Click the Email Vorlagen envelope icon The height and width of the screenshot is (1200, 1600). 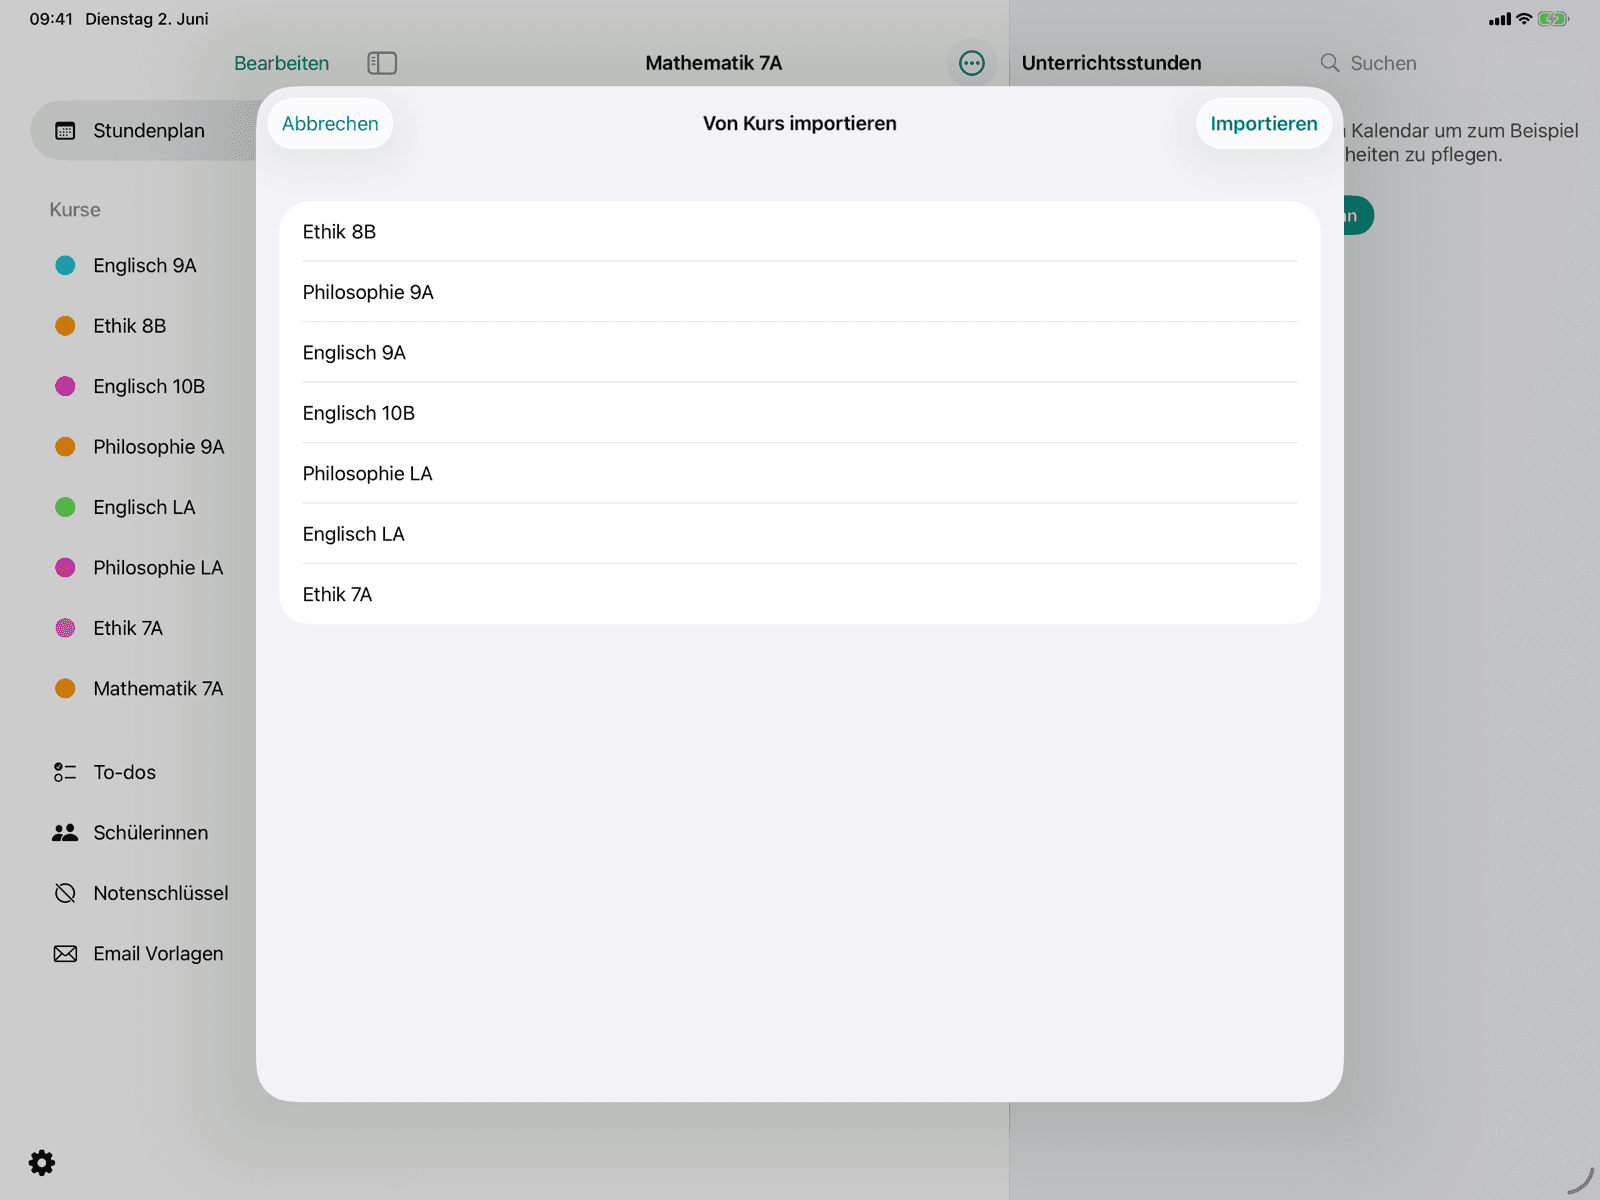tap(65, 954)
